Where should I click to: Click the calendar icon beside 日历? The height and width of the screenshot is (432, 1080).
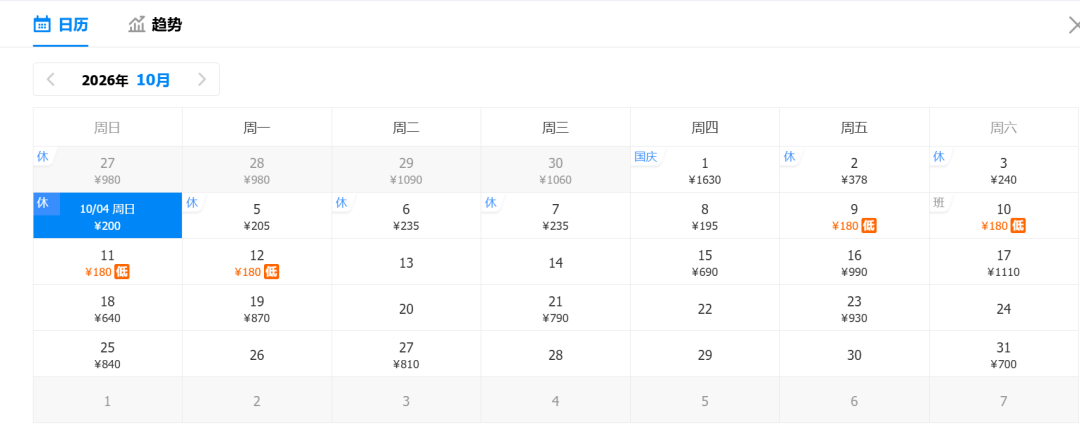(x=42, y=25)
